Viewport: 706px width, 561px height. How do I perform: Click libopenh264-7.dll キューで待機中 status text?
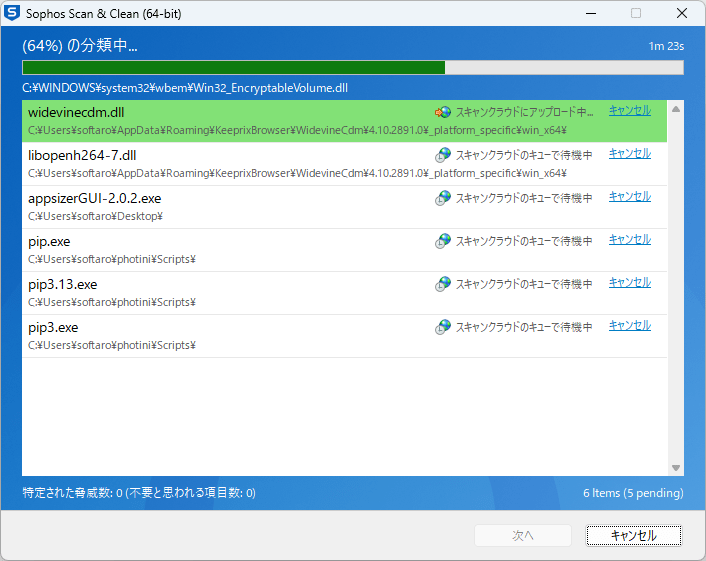[524, 155]
